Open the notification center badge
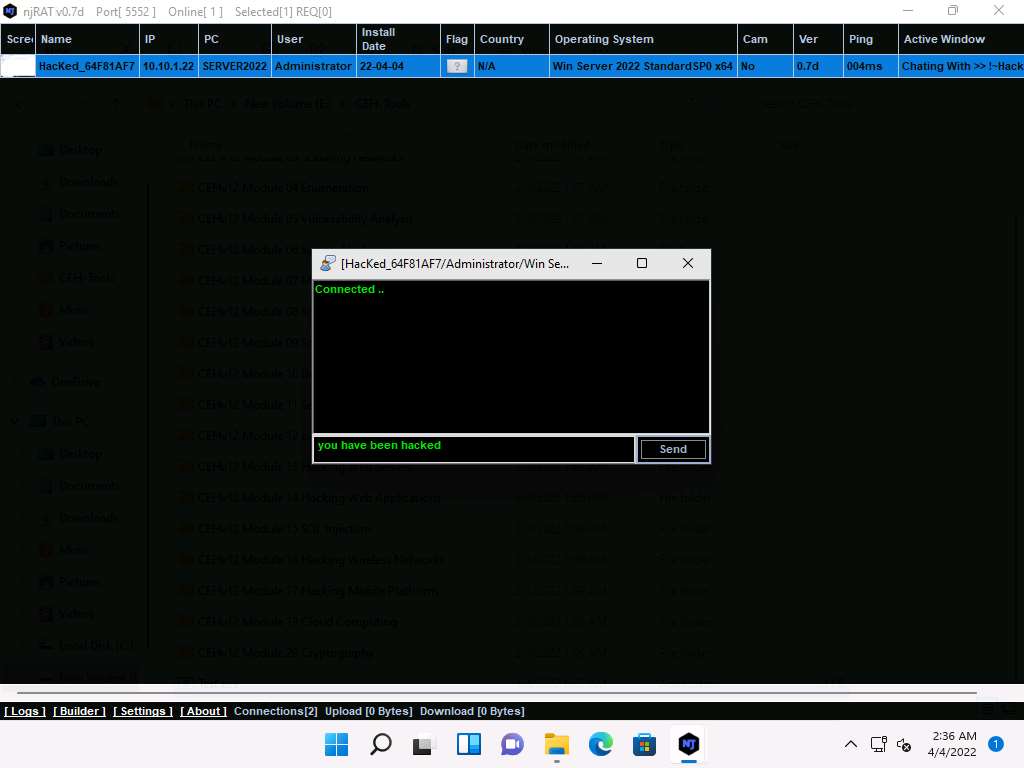Viewport: 1024px width, 768px height. click(x=995, y=744)
